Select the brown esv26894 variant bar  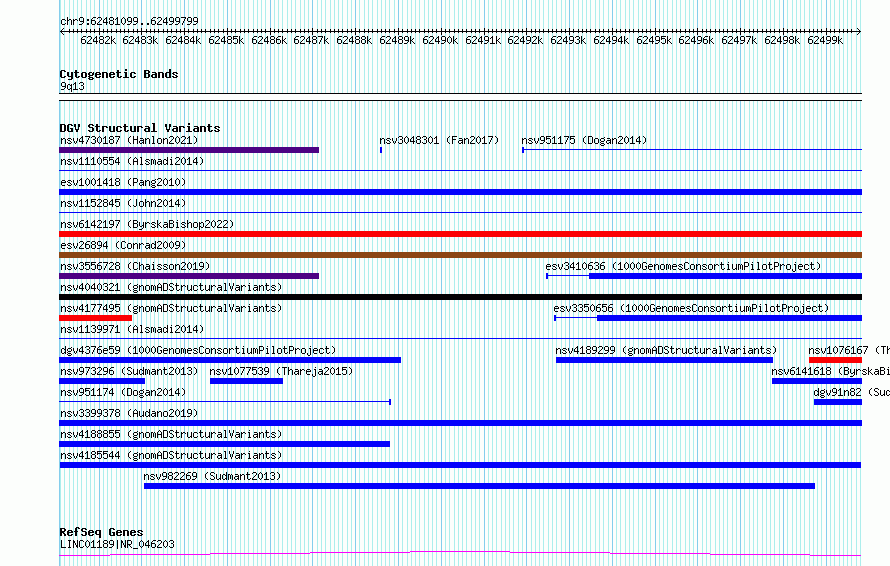(x=460, y=255)
